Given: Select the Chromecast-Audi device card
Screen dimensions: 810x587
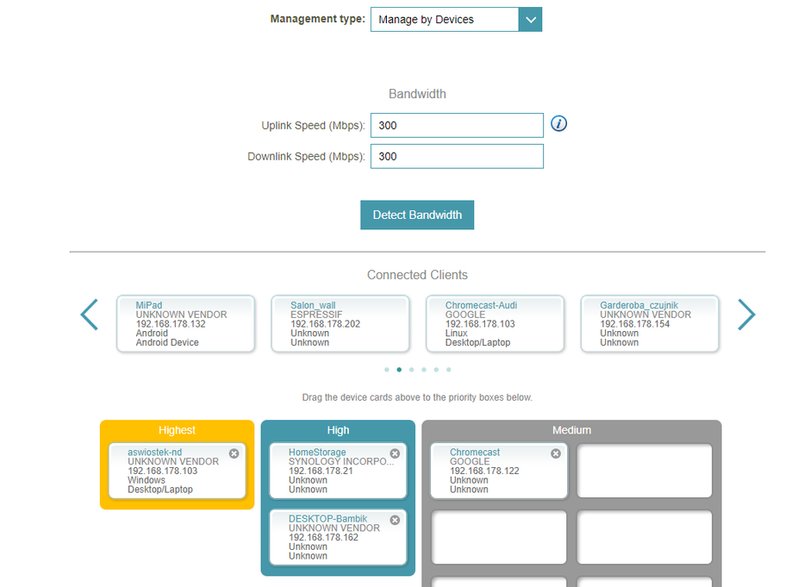Looking at the screenshot, I should point(495,324).
